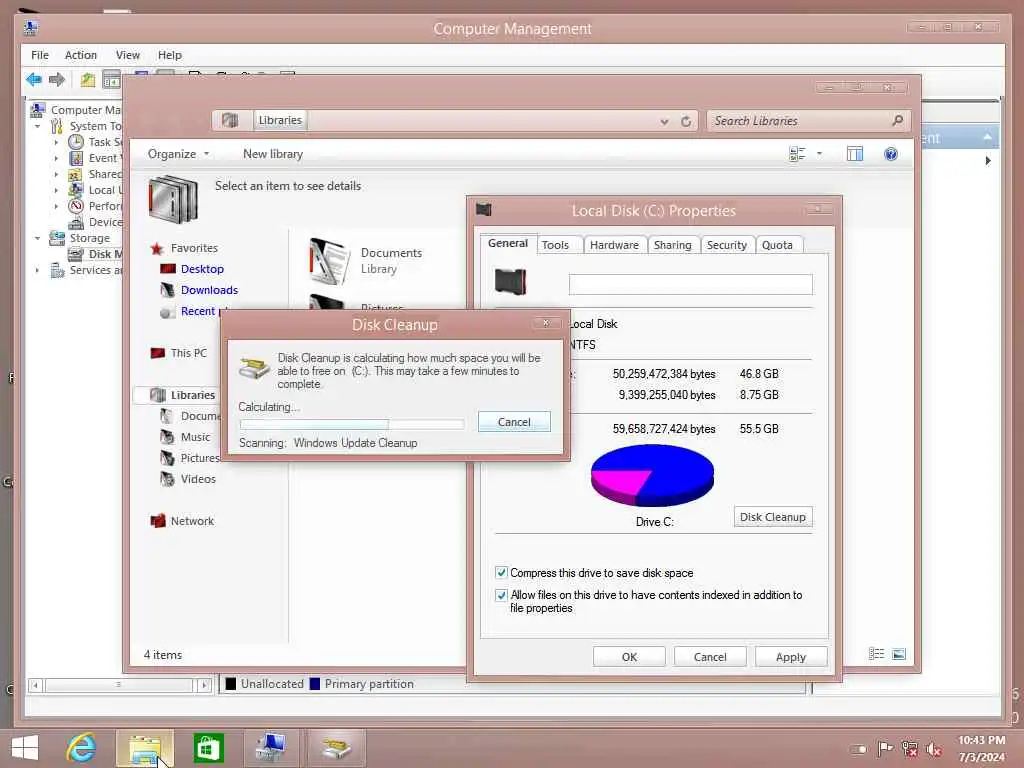Click the drive label input field
The width and height of the screenshot is (1024, 768).
[x=690, y=284]
